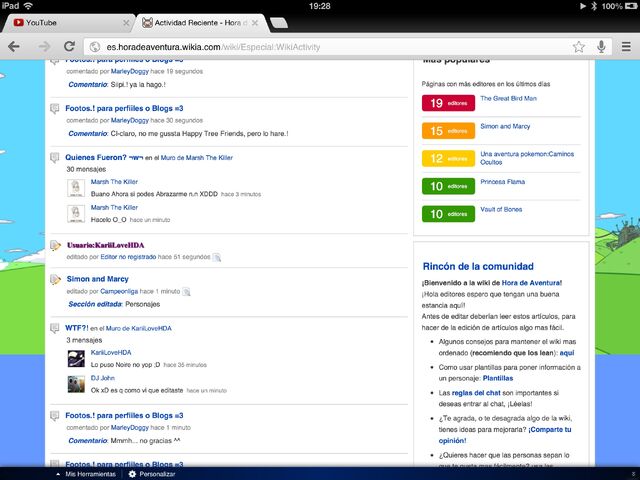Tap yellow 12 editores badge

tap(448, 158)
